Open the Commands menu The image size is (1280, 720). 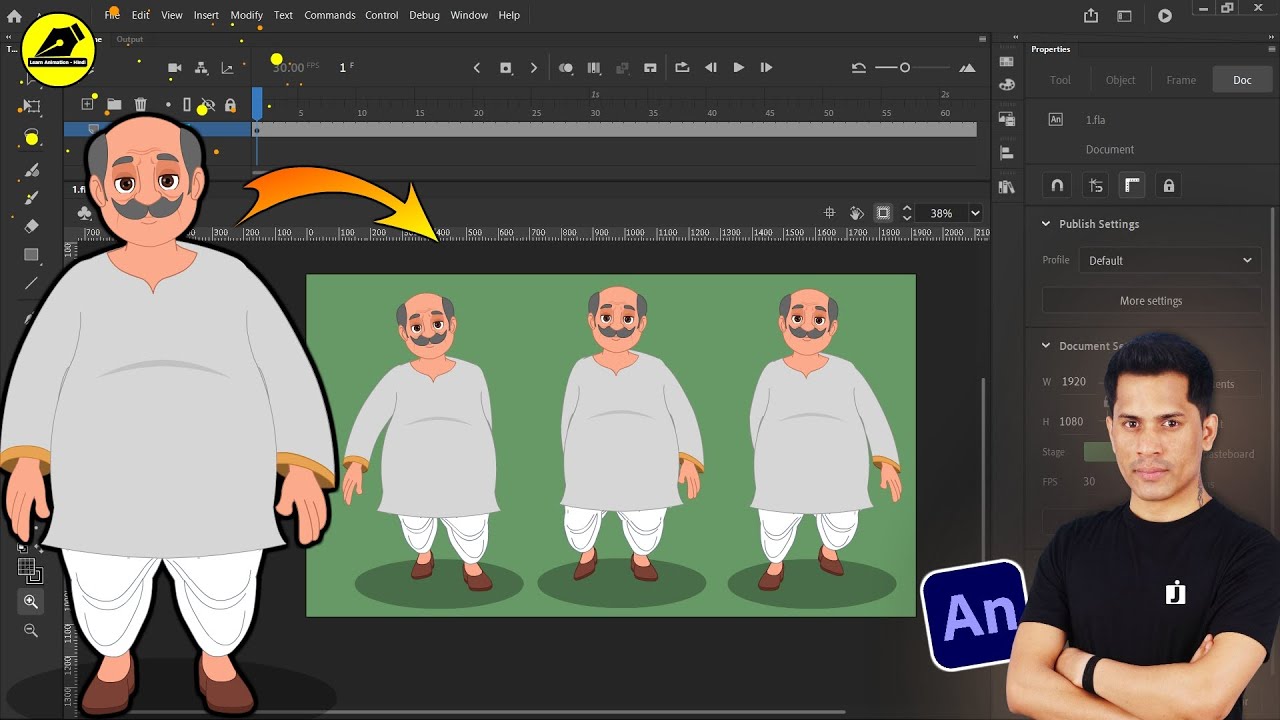pos(329,15)
